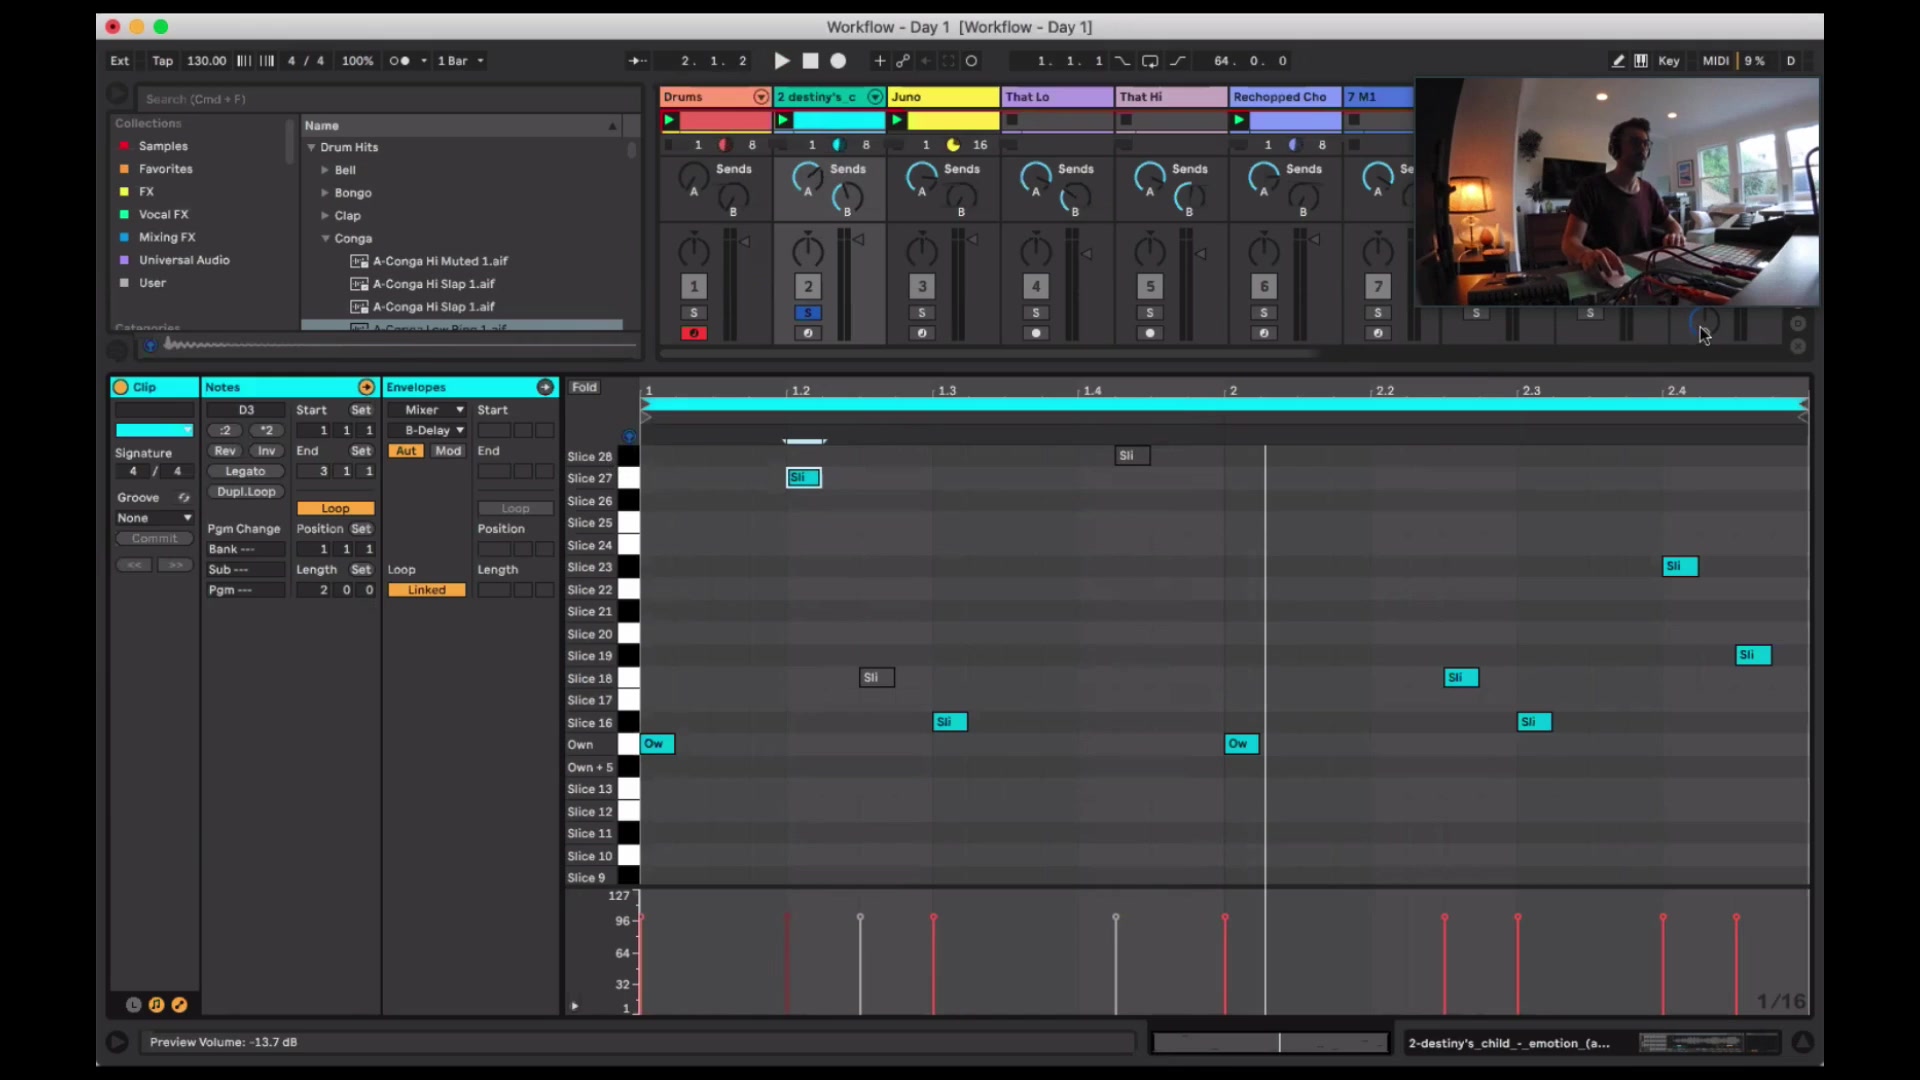Image resolution: width=1920 pixels, height=1080 pixels.
Task: Click the Commit button under Groove
Action: (x=154, y=538)
